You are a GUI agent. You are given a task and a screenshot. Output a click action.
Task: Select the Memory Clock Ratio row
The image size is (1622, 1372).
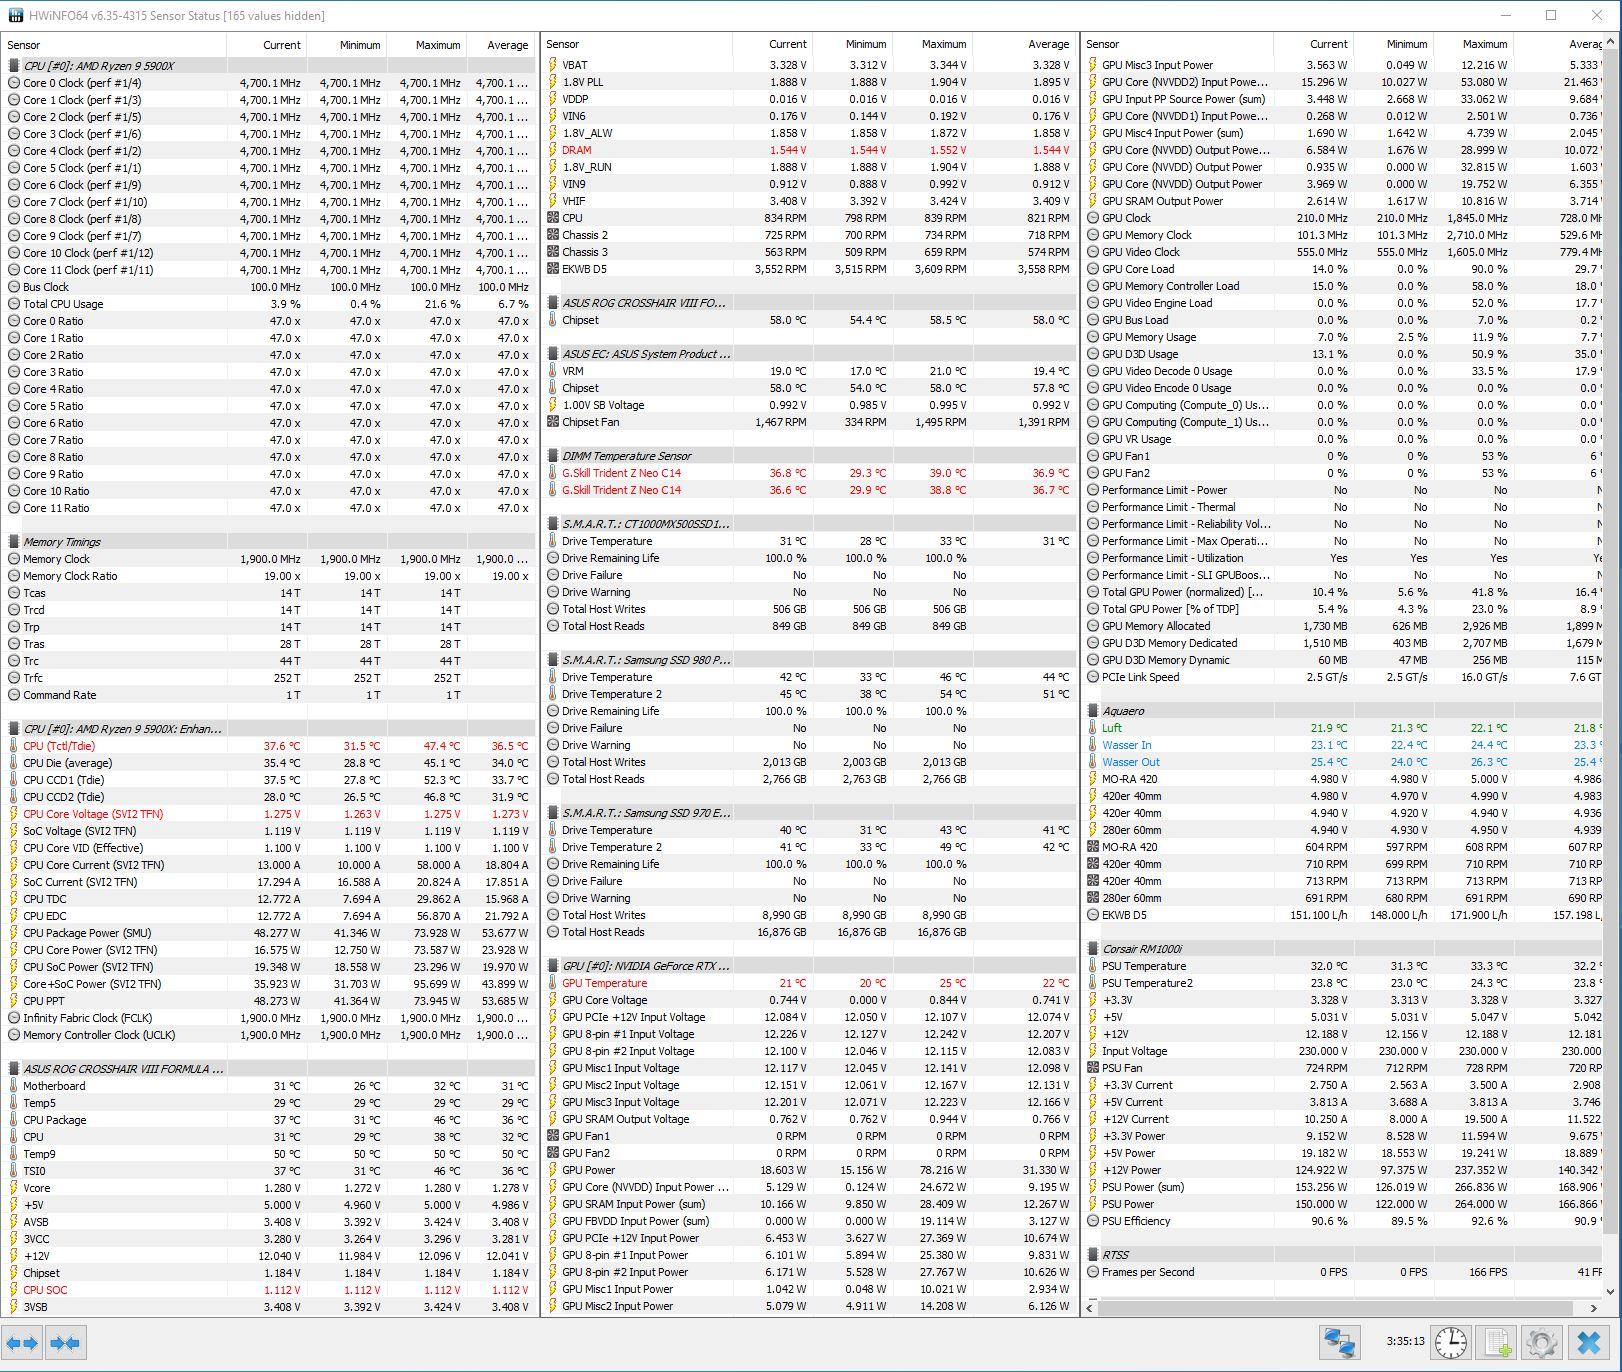[269, 576]
